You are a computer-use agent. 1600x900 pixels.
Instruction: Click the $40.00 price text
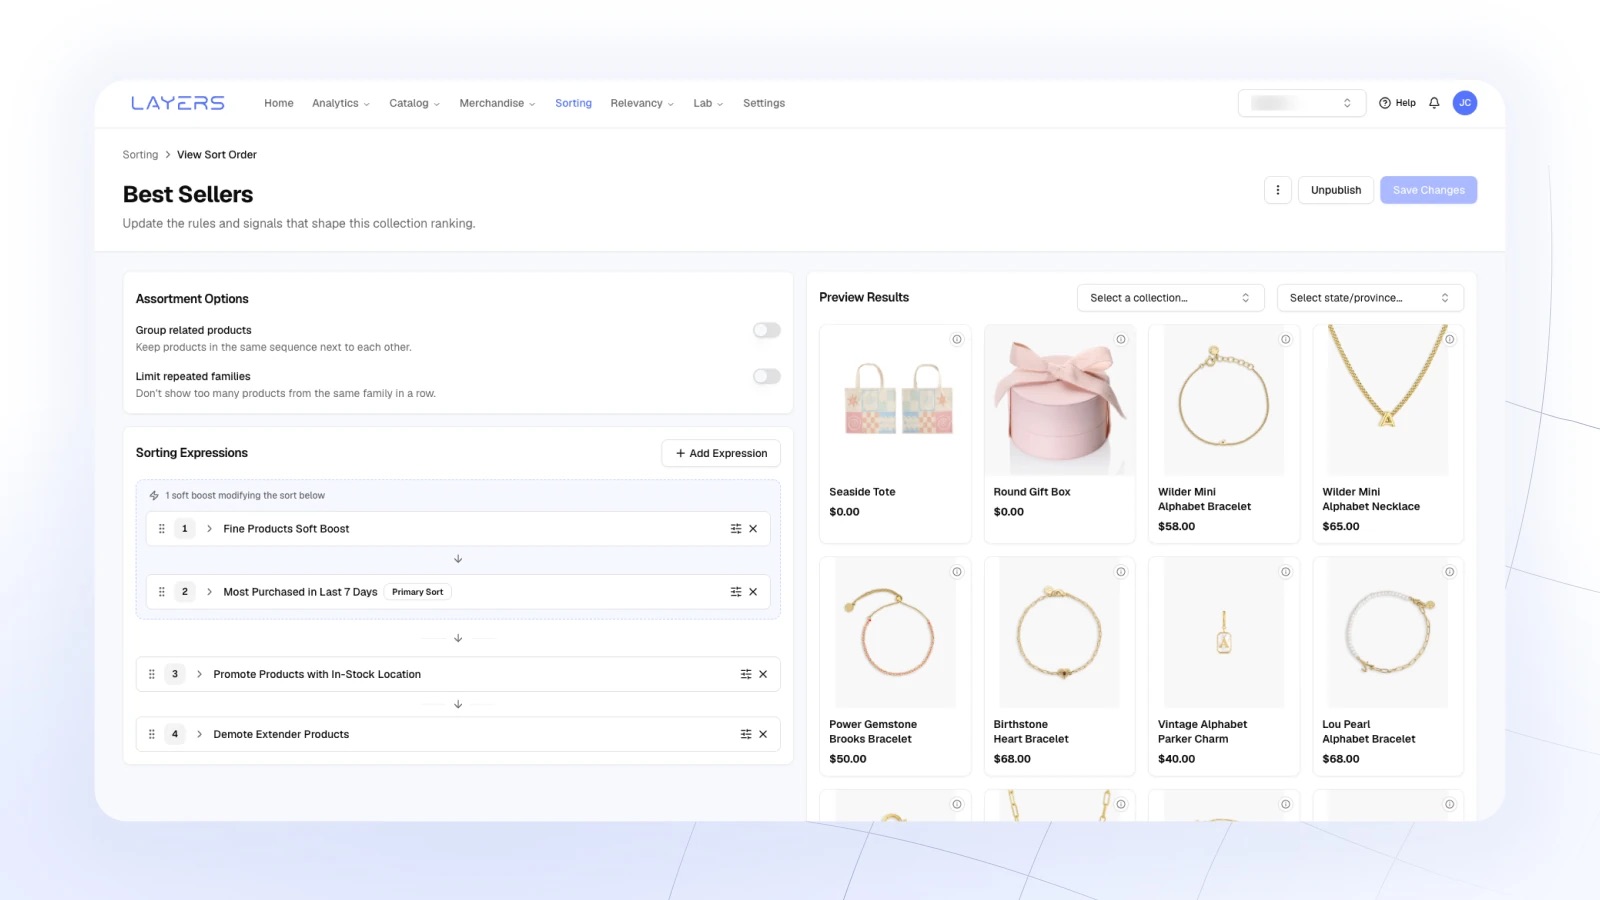pos(1177,759)
